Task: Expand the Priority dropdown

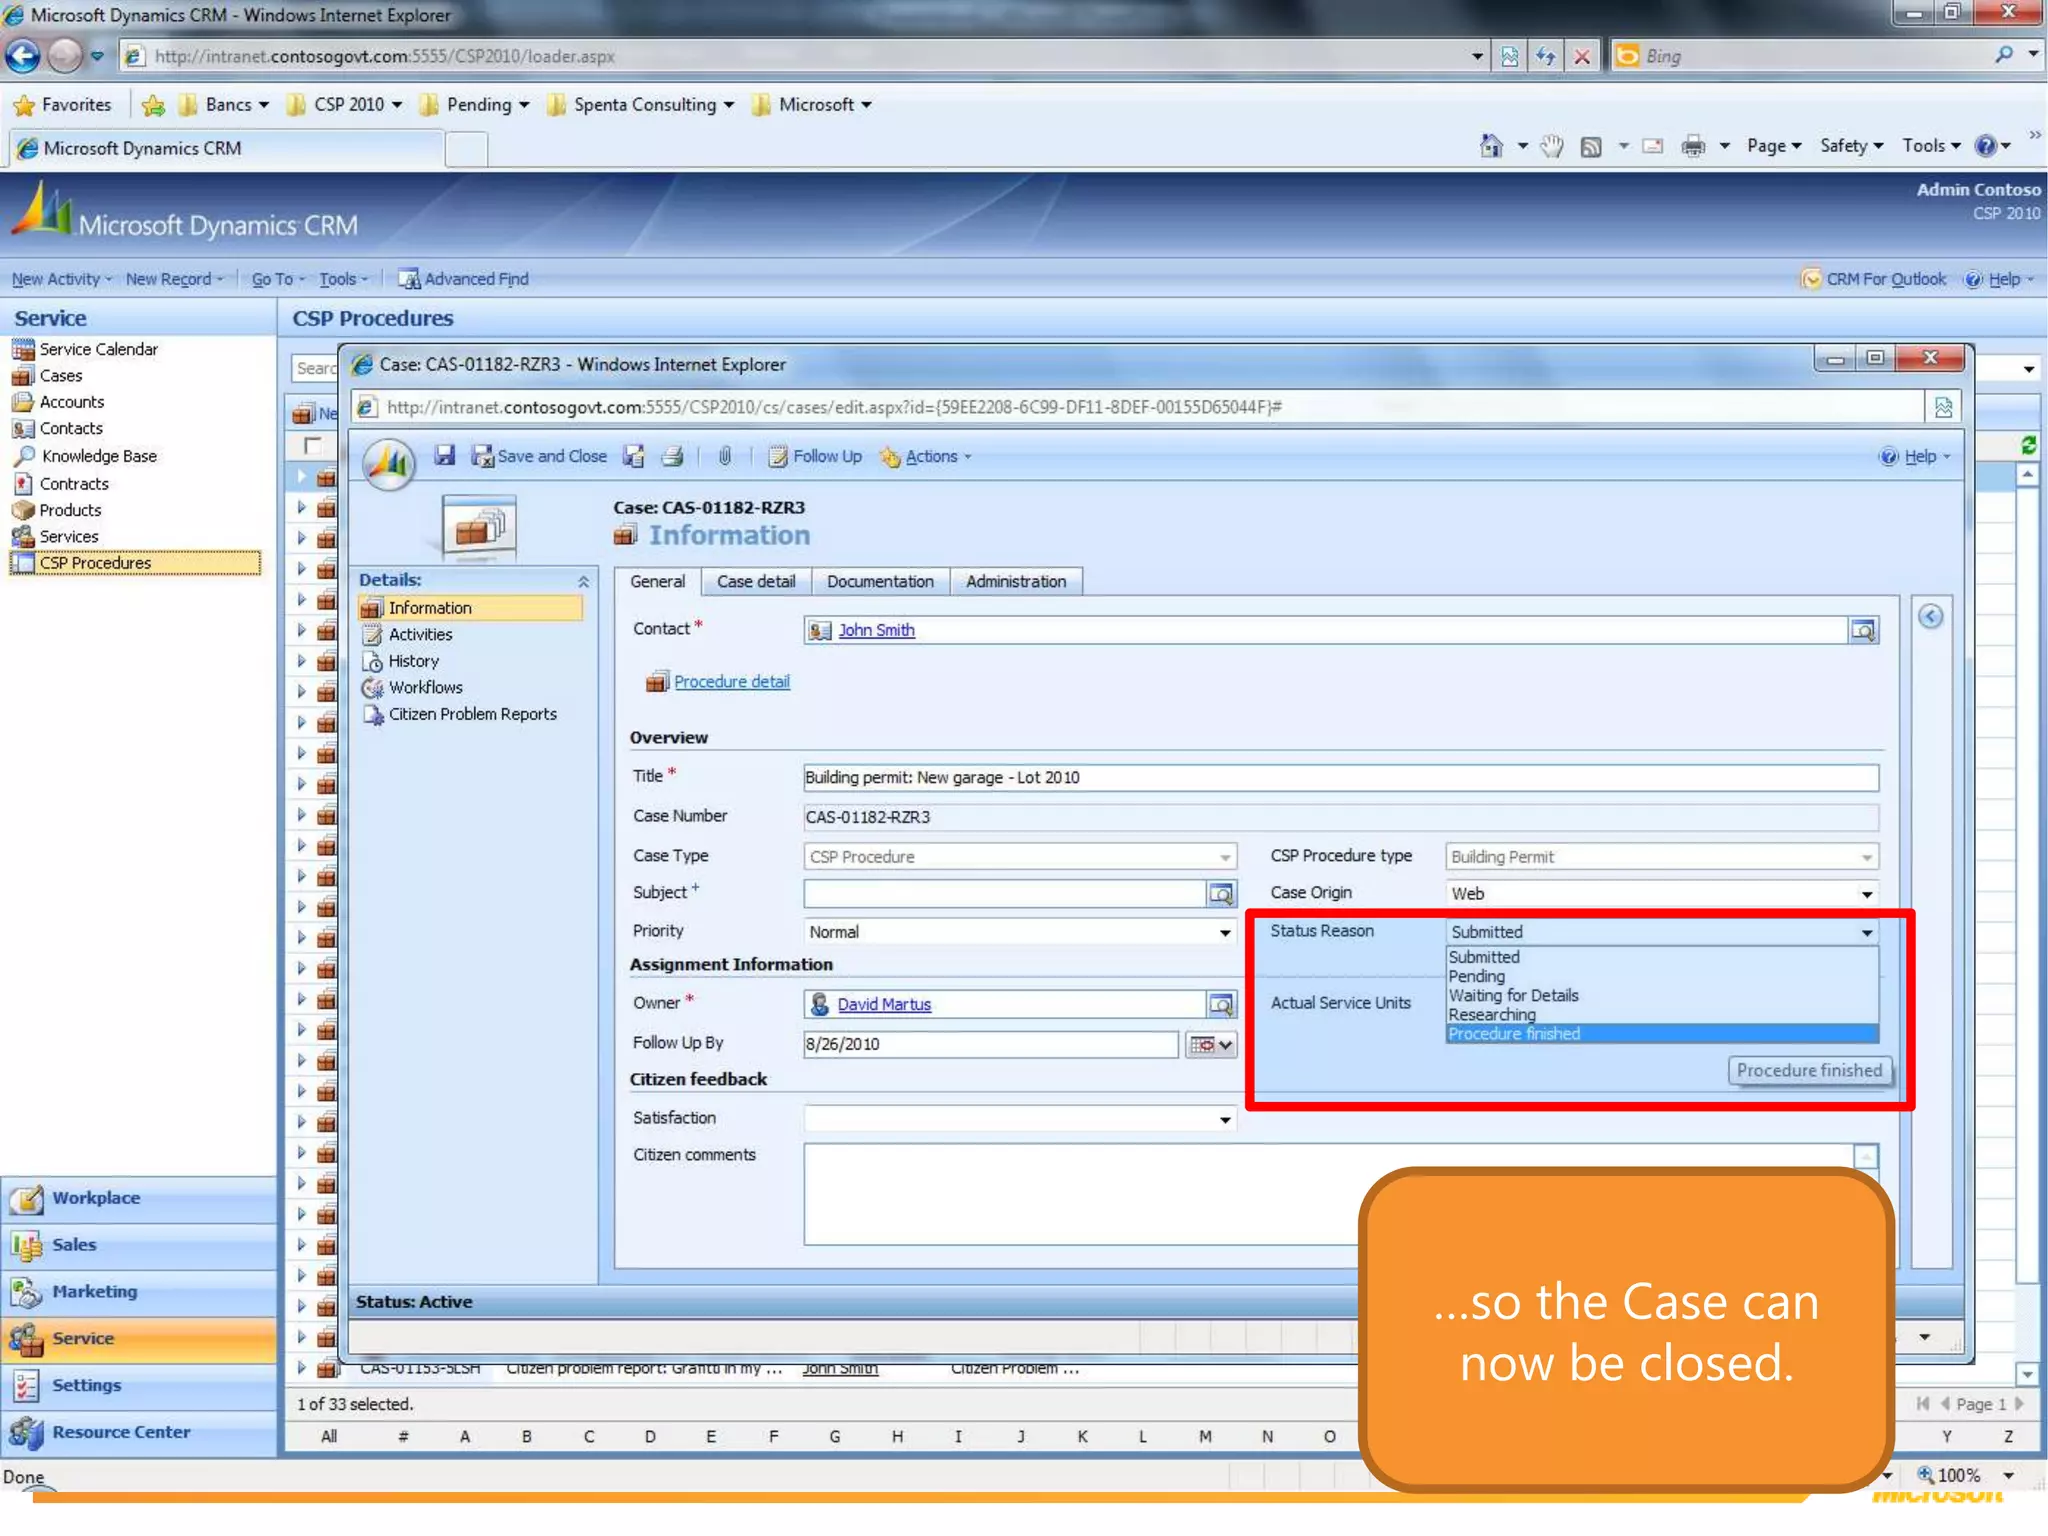Action: 1225,932
